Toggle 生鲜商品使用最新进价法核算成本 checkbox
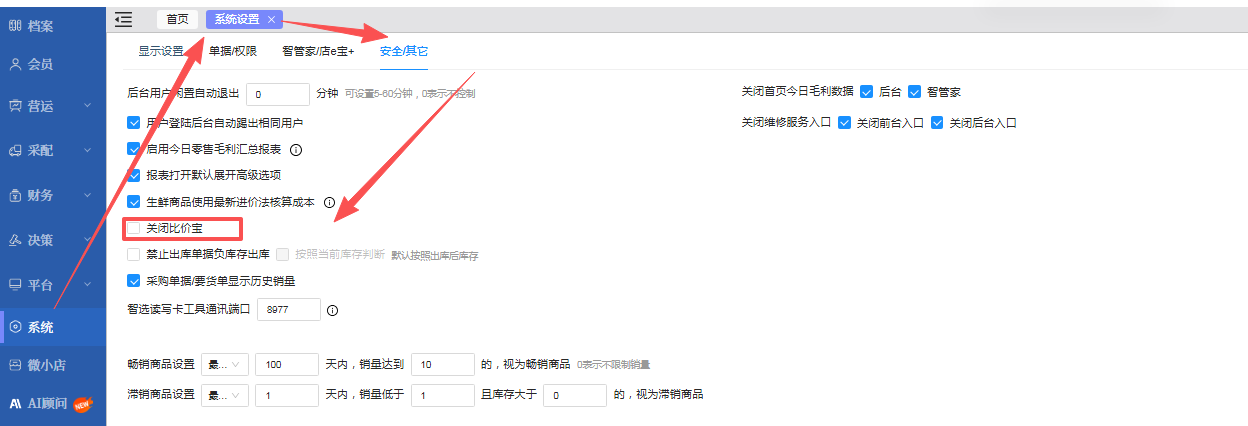Image resolution: width=1248 pixels, height=426 pixels. pyautogui.click(x=134, y=202)
